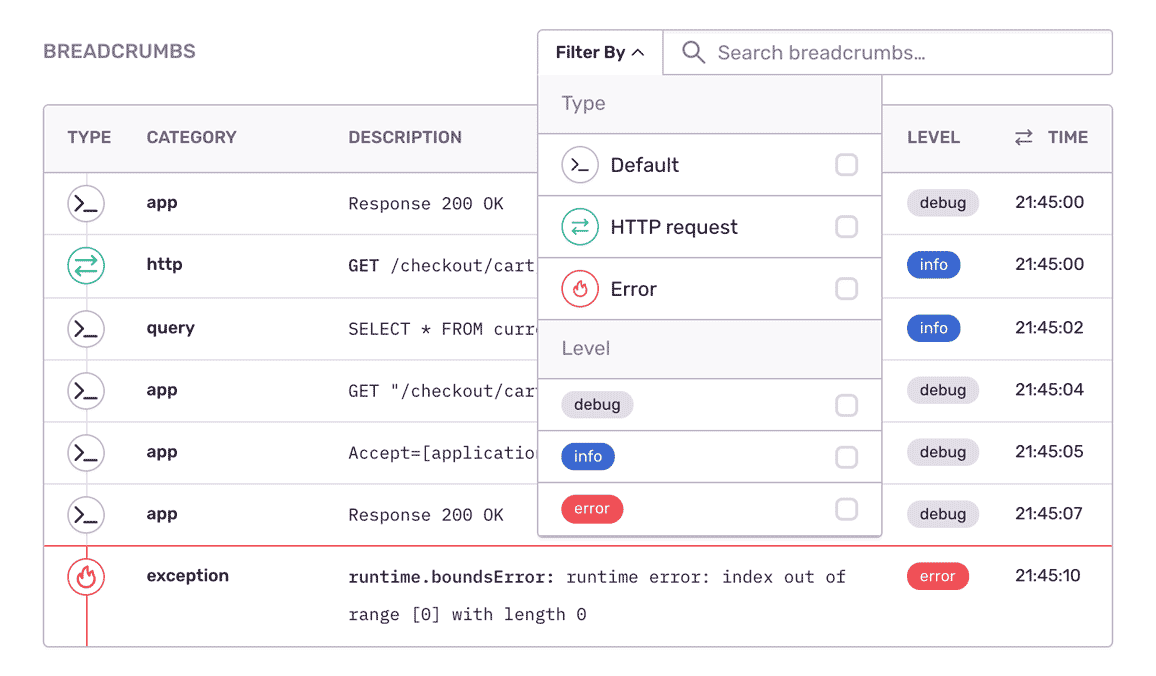
Task: Click the red error badge in exception row
Action: (x=937, y=577)
